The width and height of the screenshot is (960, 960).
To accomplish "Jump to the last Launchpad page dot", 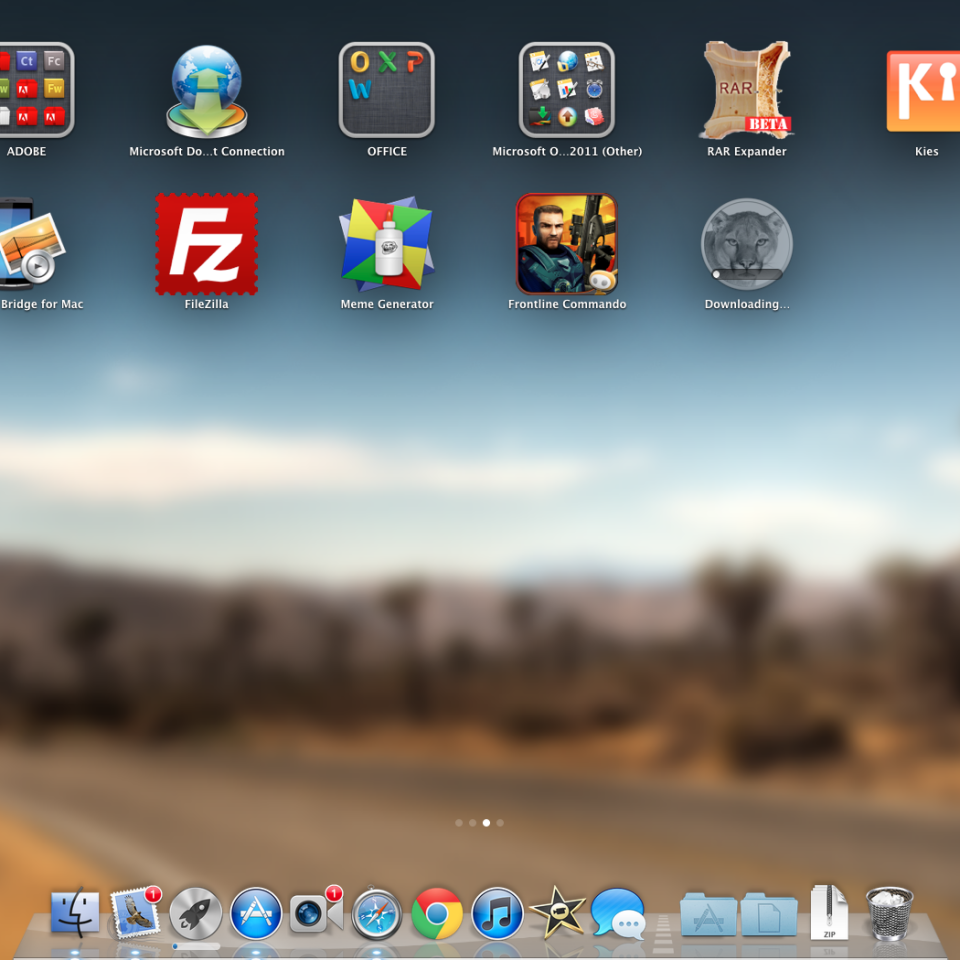I will point(500,823).
